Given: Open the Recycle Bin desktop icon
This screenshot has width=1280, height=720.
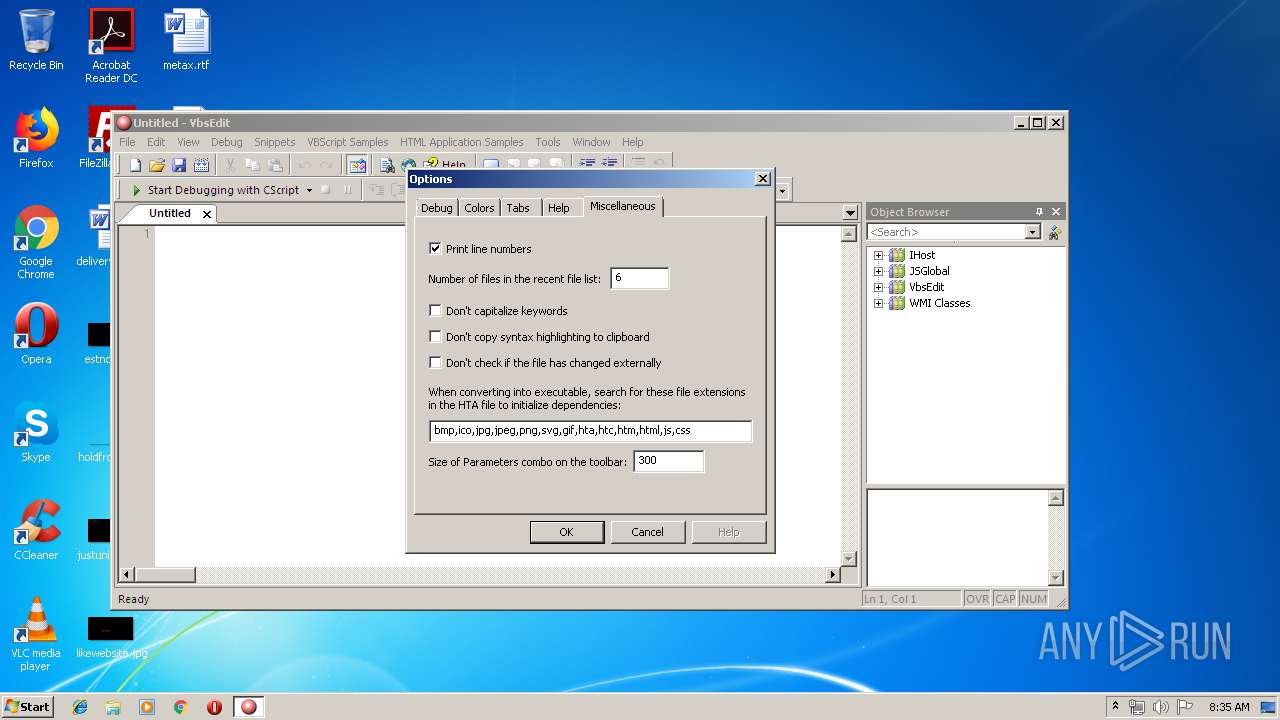Looking at the screenshot, I should 36,40.
